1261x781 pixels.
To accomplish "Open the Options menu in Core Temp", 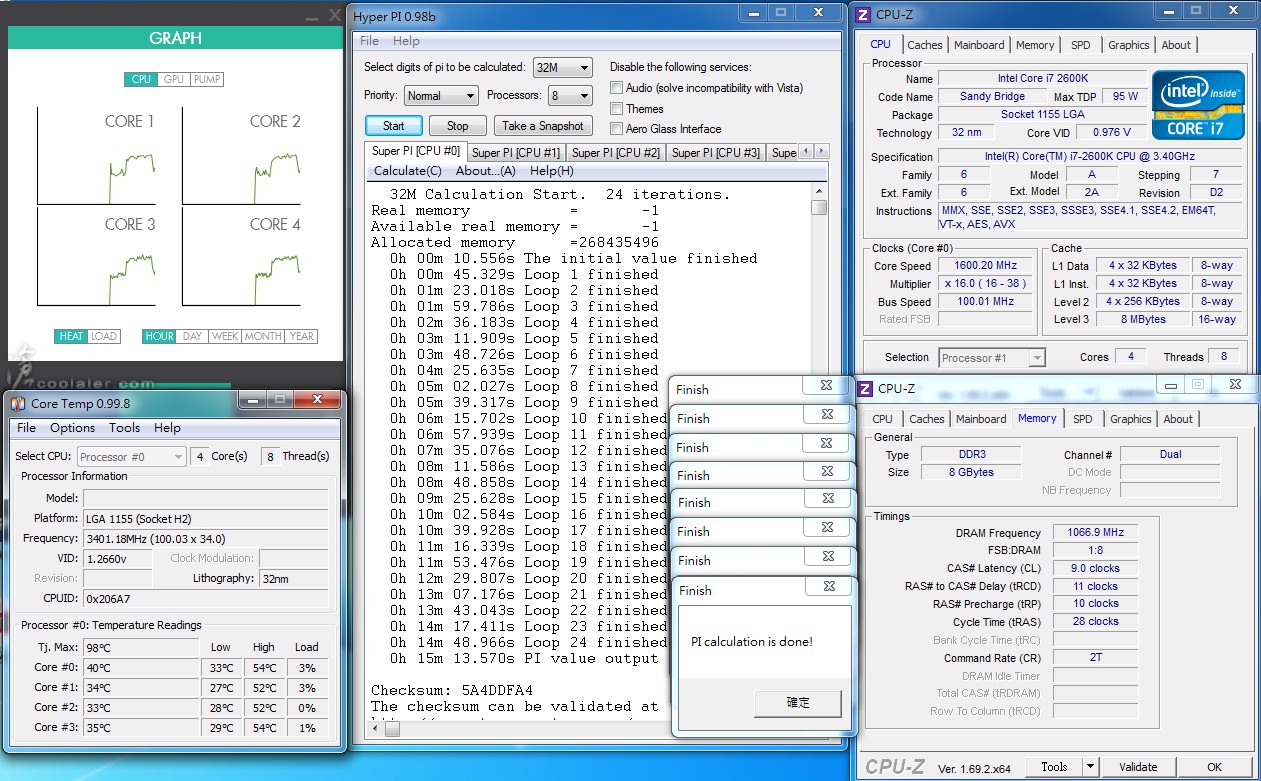I will tap(73, 427).
